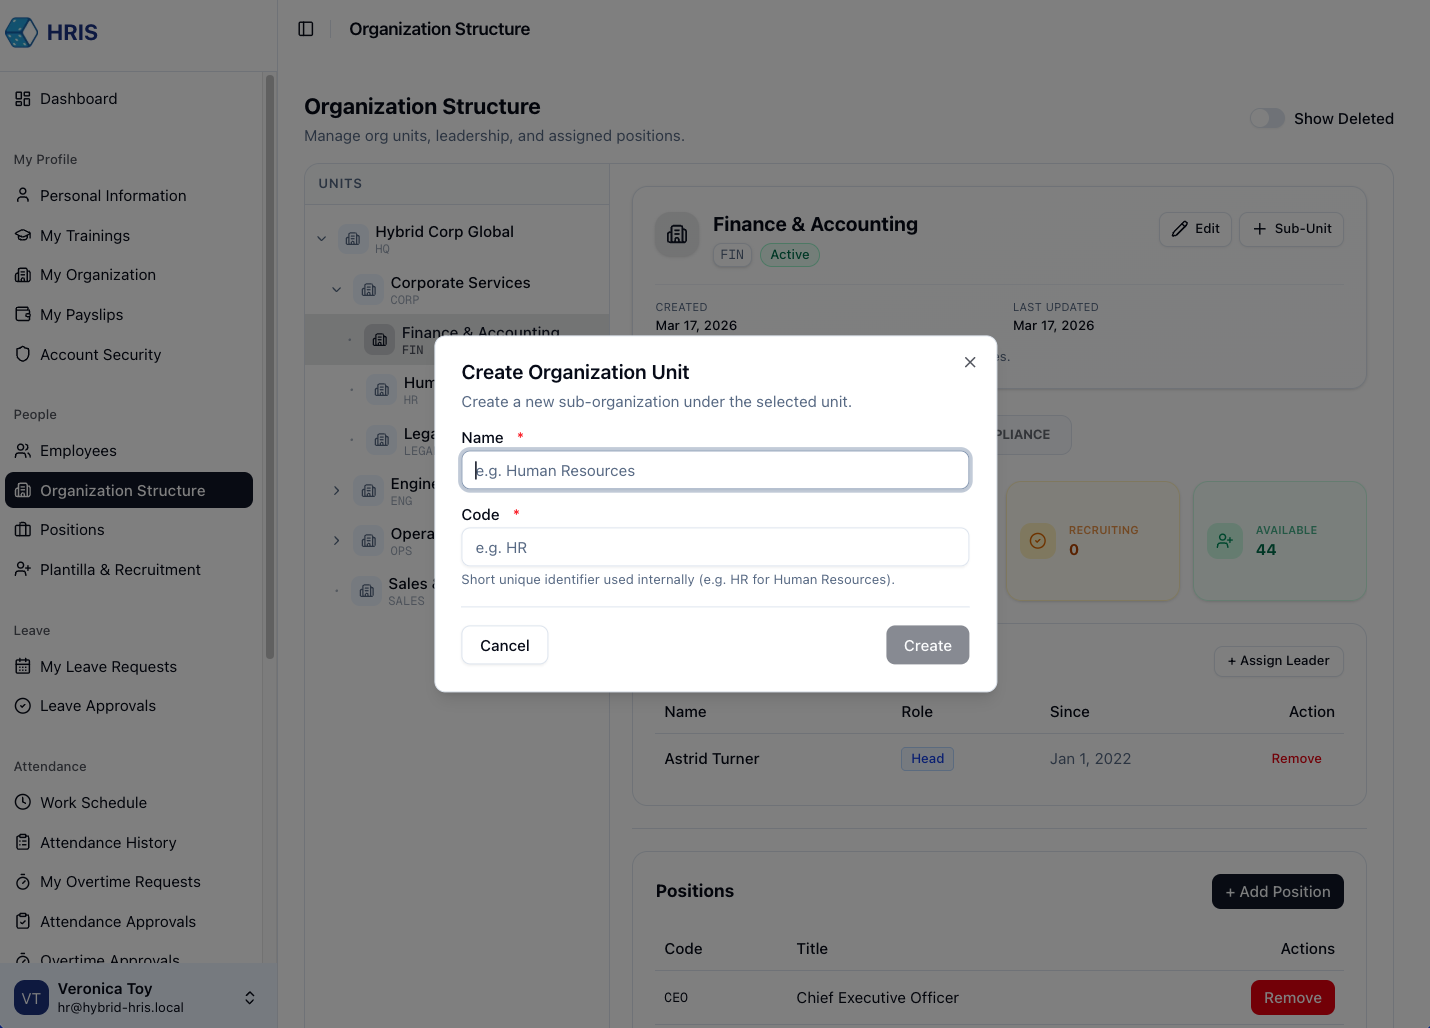Click the Available positions icon
The image size is (1430, 1028).
(1225, 541)
